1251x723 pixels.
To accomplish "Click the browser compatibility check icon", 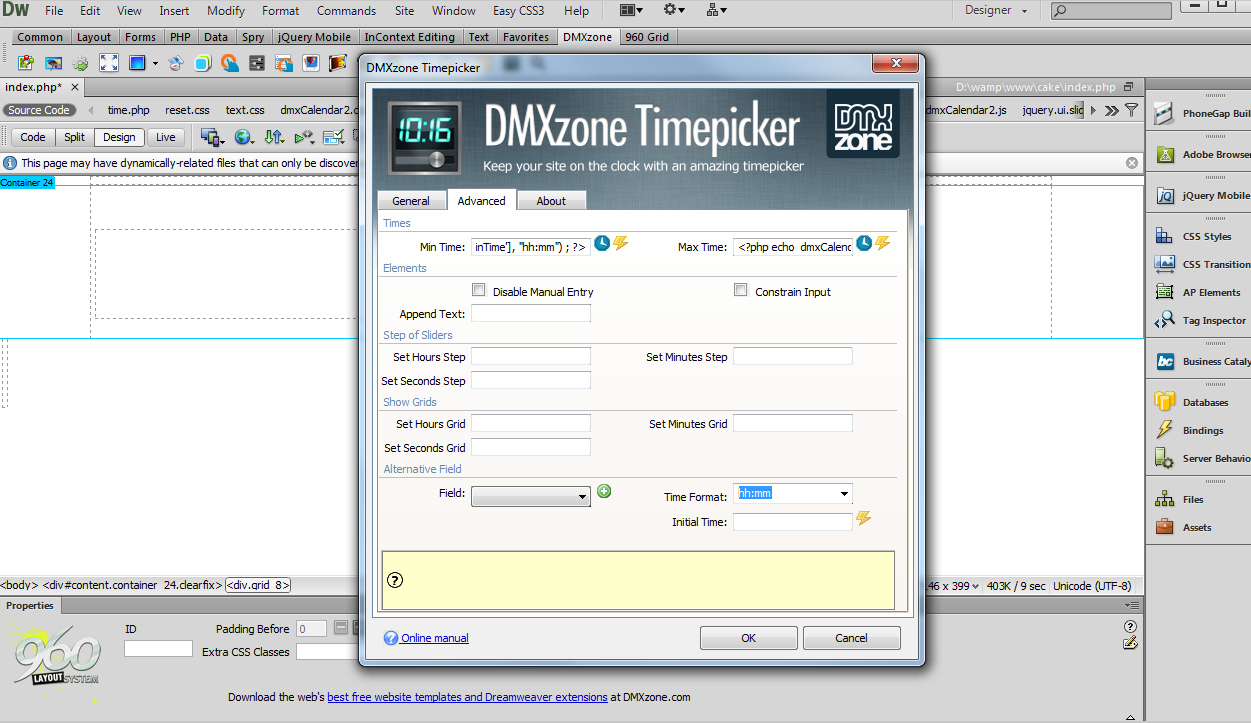I will click(x=334, y=137).
